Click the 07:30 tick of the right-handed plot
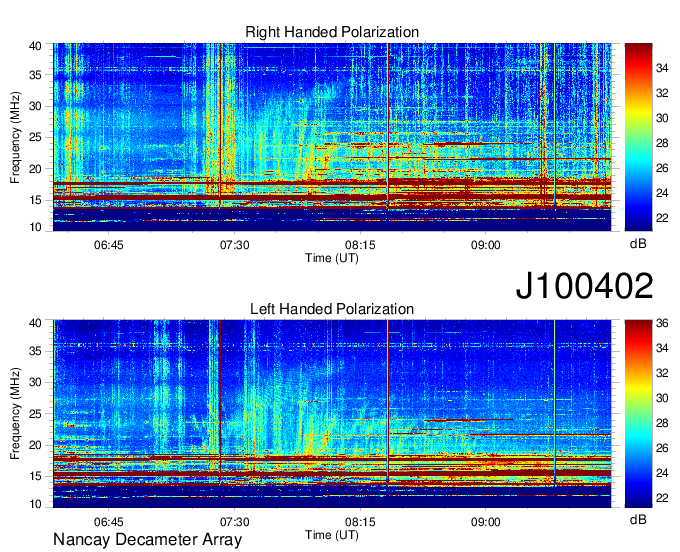Viewport: 680px width, 552px height. coord(234,245)
